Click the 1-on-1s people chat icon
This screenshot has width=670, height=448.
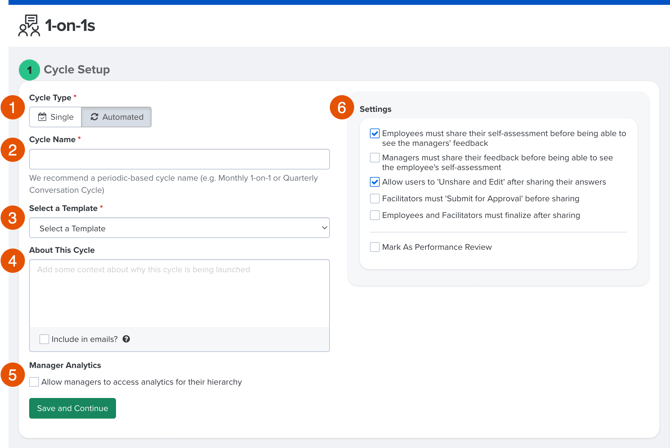point(29,26)
